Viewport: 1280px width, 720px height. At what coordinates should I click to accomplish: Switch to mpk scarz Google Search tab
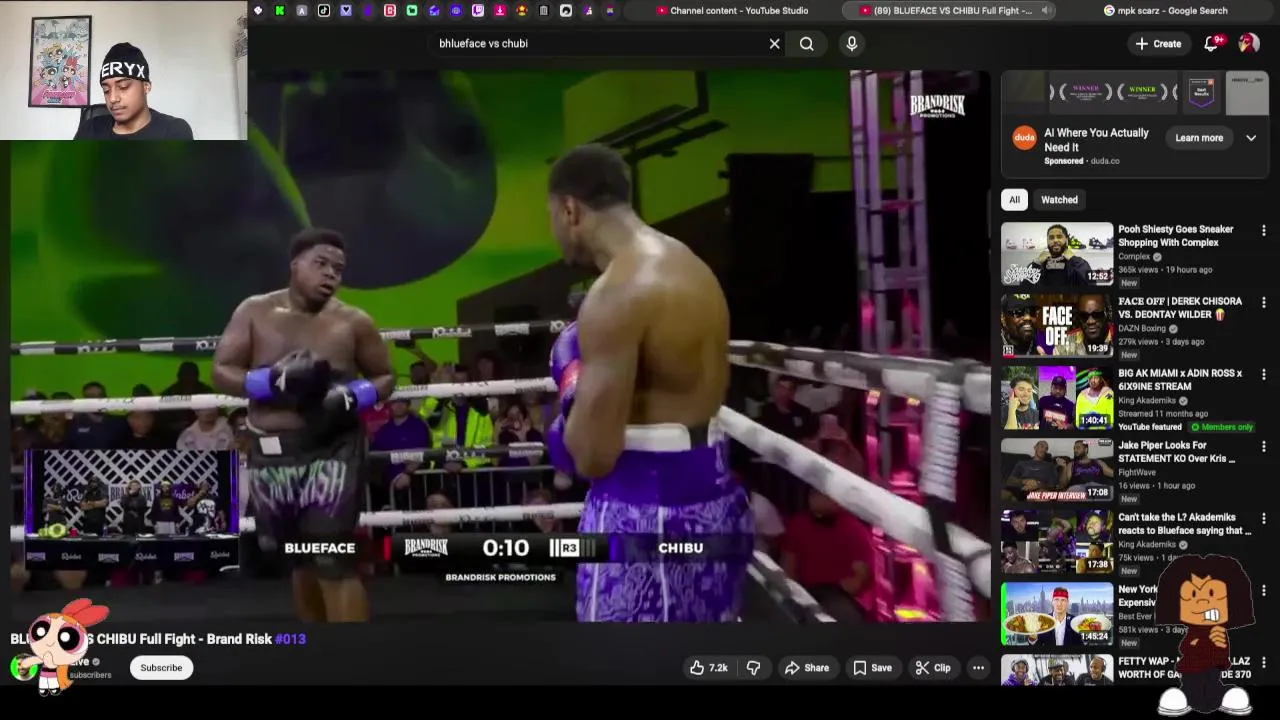pyautogui.click(x=1166, y=11)
